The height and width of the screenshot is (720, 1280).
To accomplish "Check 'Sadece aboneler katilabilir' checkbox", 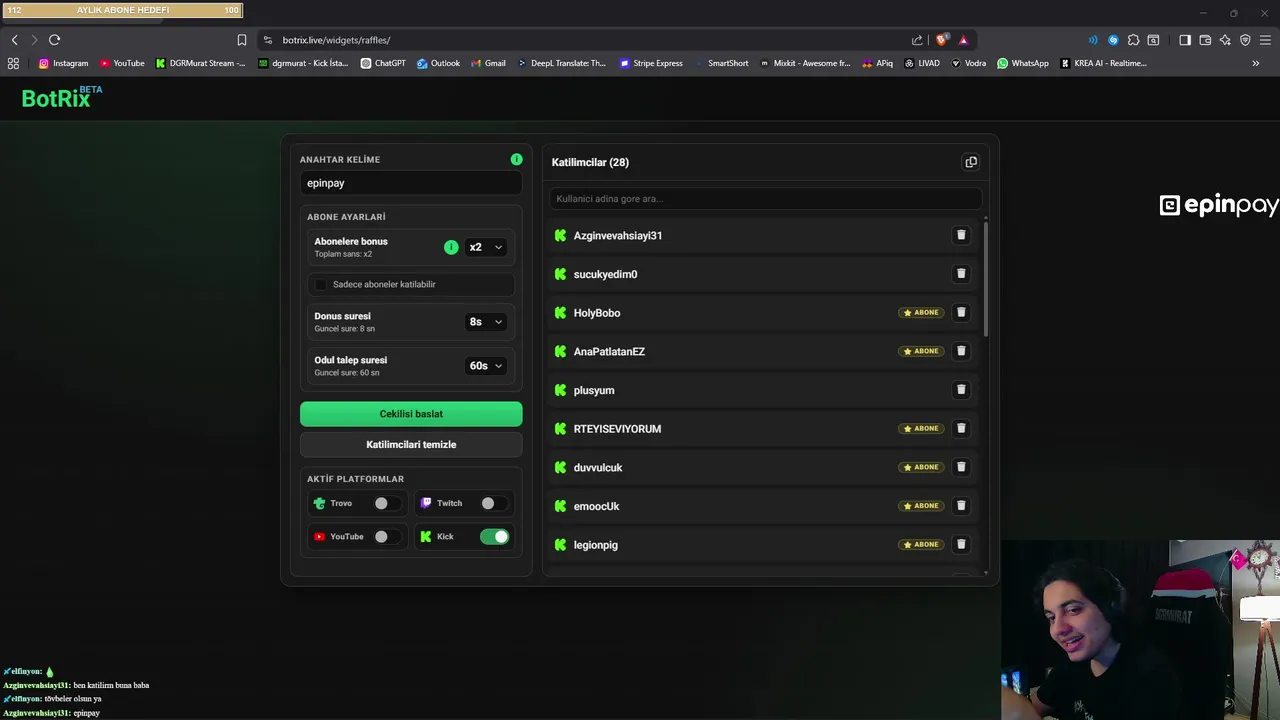I will 320,284.
